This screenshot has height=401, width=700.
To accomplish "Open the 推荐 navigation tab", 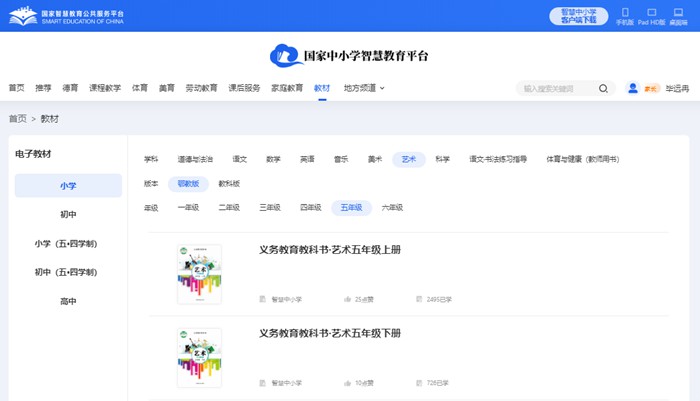I will pos(43,88).
